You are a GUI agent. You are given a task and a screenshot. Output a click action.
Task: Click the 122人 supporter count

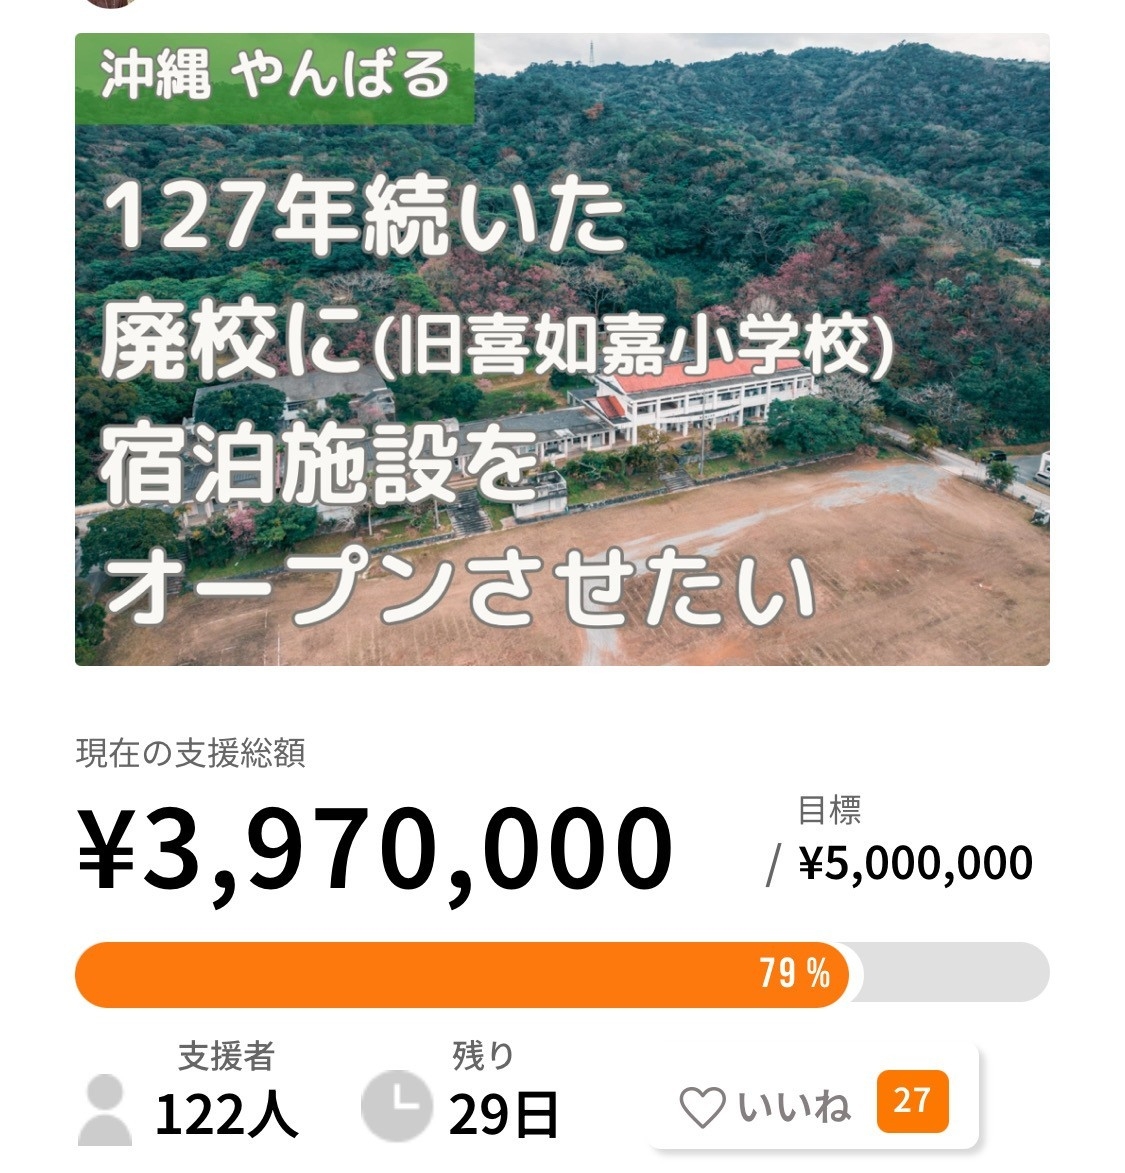(x=226, y=1113)
